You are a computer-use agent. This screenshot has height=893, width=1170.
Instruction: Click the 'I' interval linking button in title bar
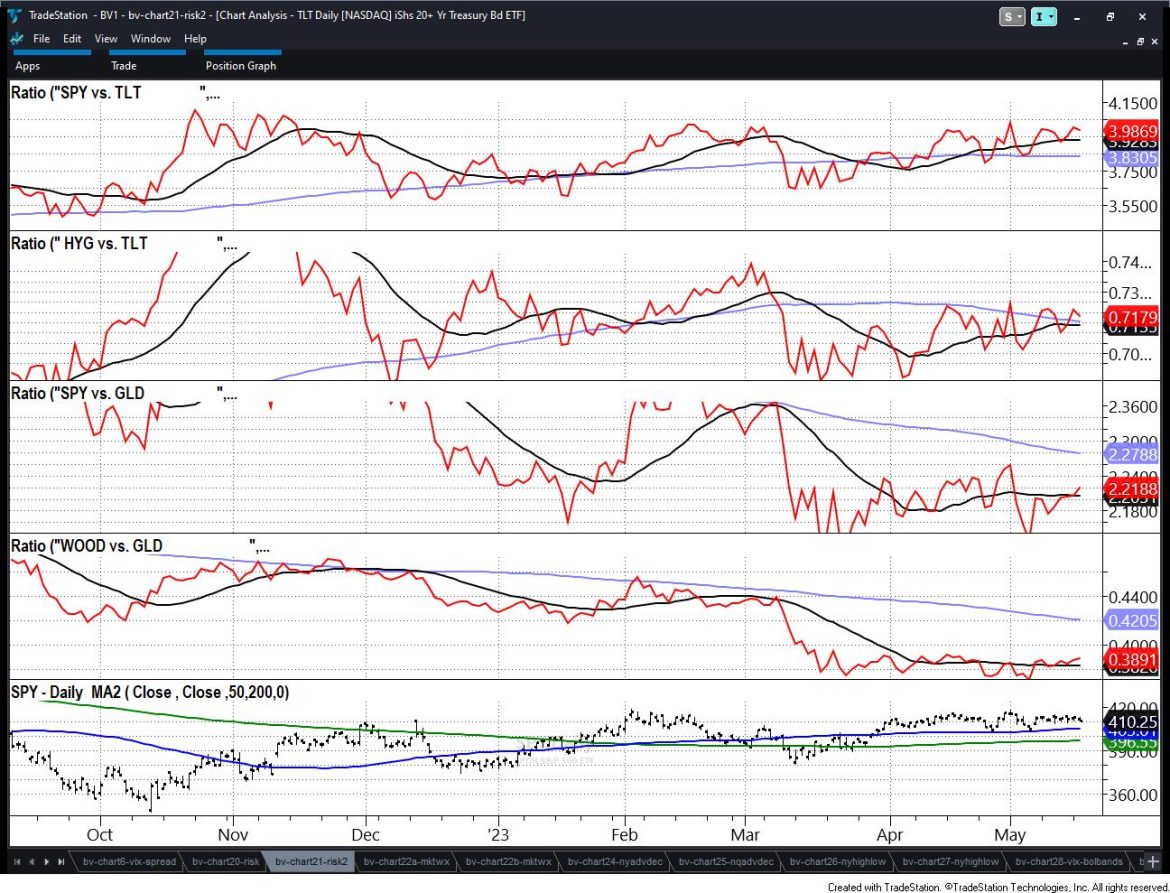pyautogui.click(x=1038, y=16)
